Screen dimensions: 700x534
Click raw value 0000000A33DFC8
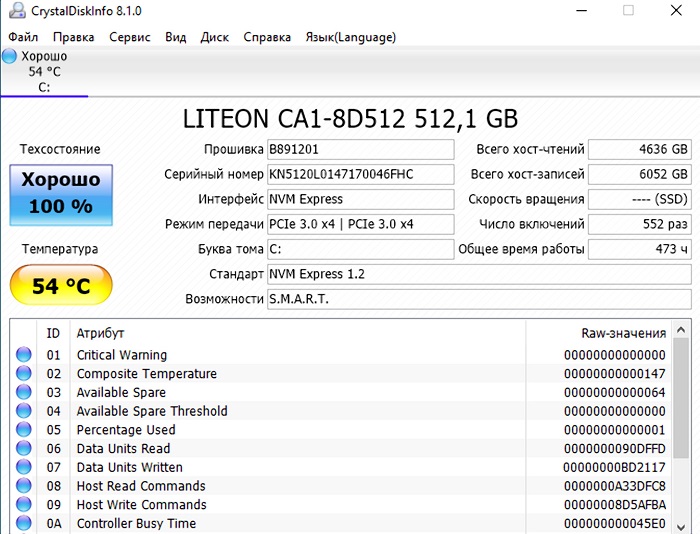[615, 486]
